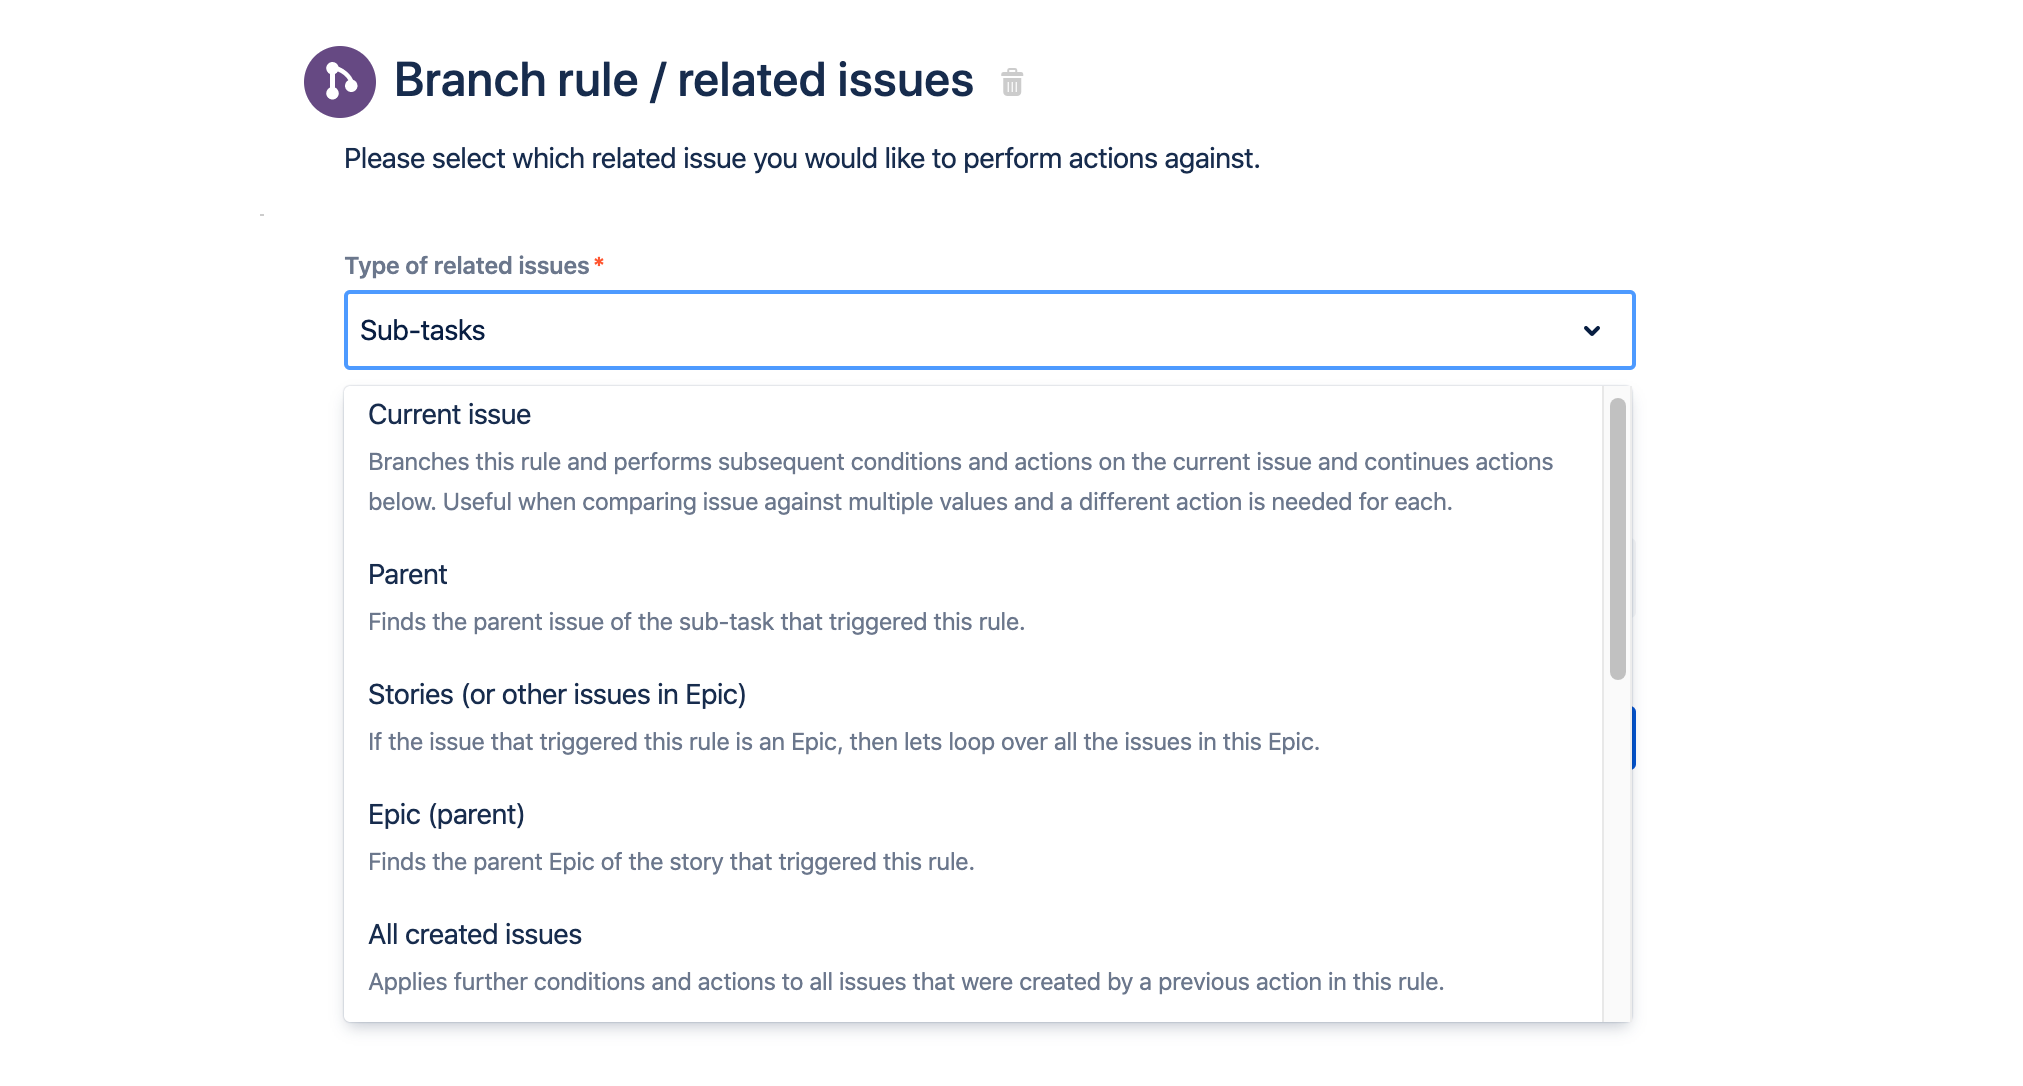This screenshot has width=2023, height=1086.
Task: Click the scrollbar track below the thumb
Action: (1617, 850)
